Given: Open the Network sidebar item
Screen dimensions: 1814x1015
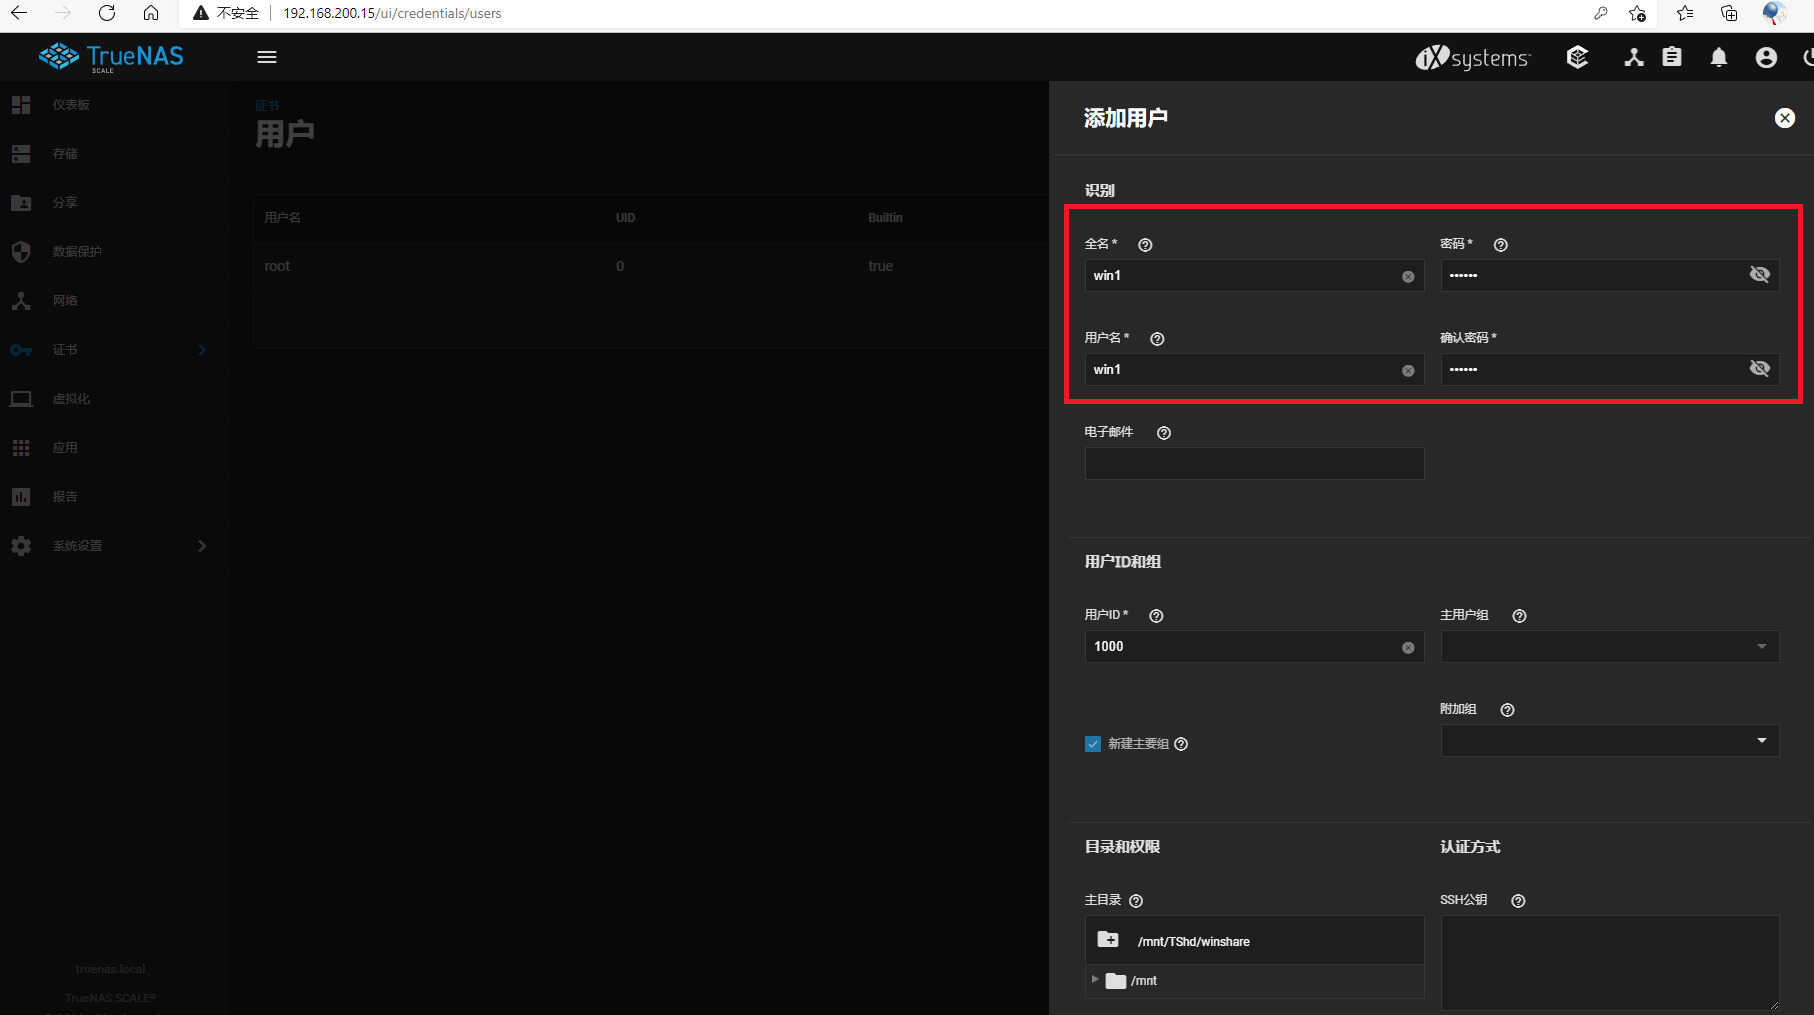Looking at the screenshot, I should pyautogui.click(x=112, y=301).
